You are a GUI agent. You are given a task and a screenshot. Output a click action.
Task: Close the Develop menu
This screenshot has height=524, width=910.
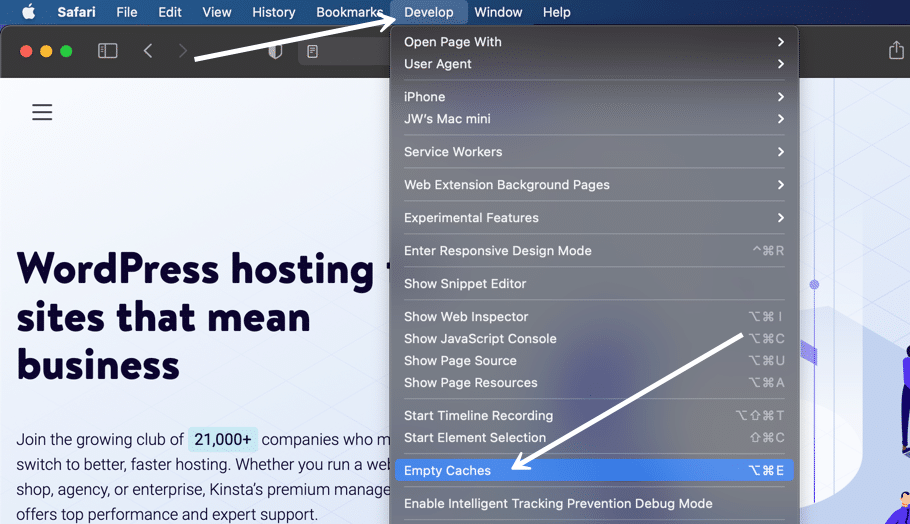click(428, 12)
